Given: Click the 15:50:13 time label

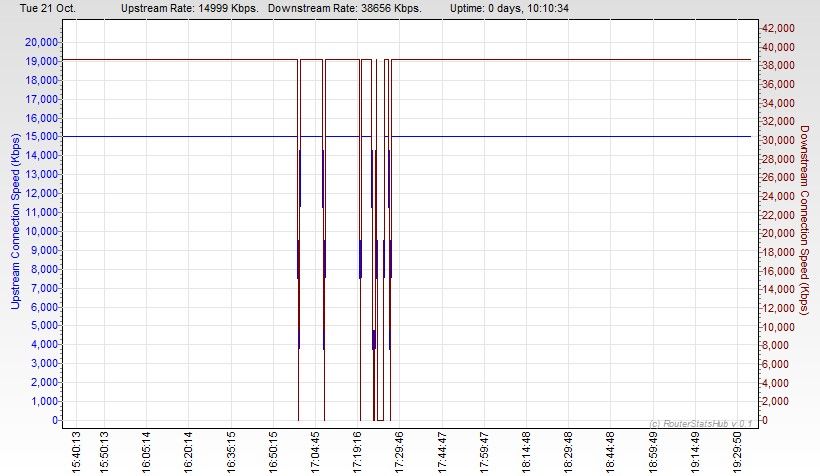Looking at the screenshot, I should (104, 452).
